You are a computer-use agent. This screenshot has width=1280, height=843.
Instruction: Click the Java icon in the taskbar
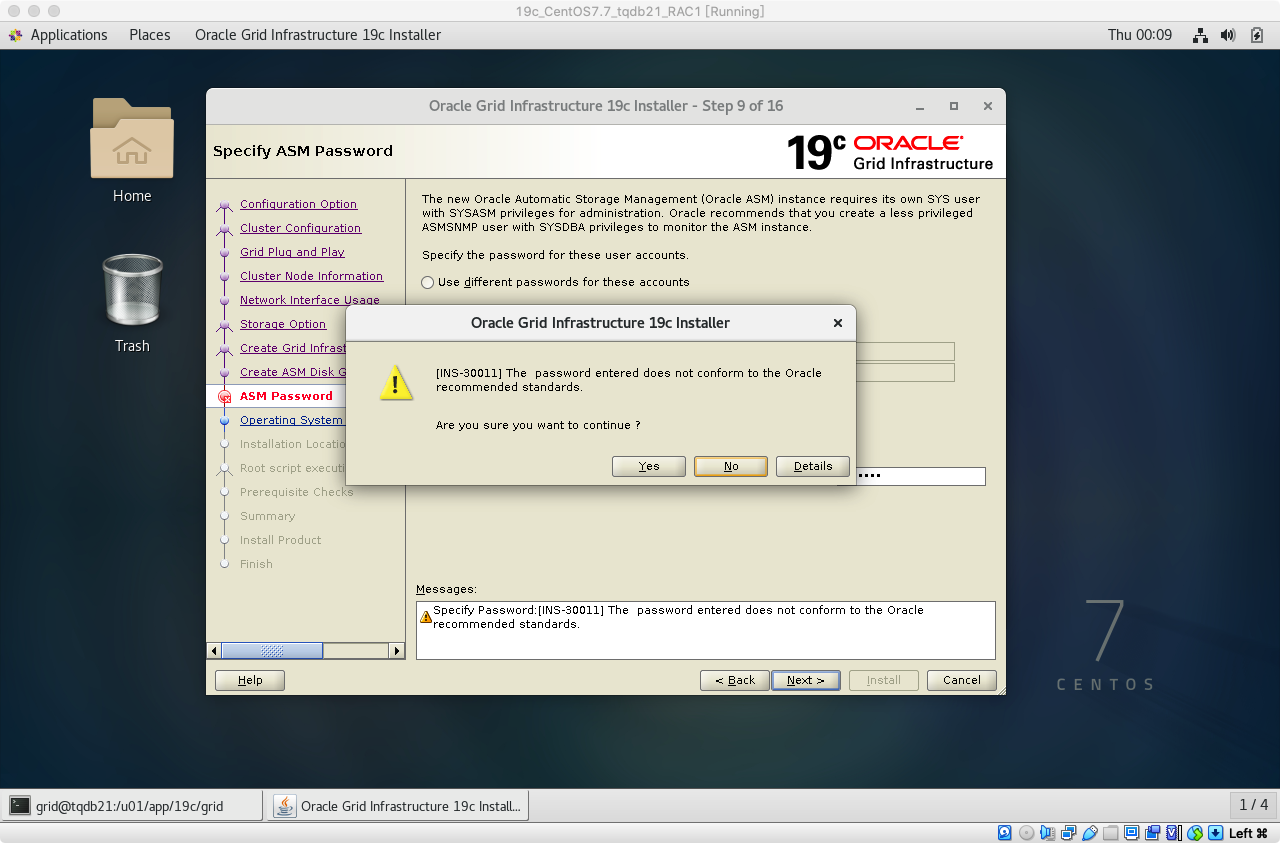(285, 805)
